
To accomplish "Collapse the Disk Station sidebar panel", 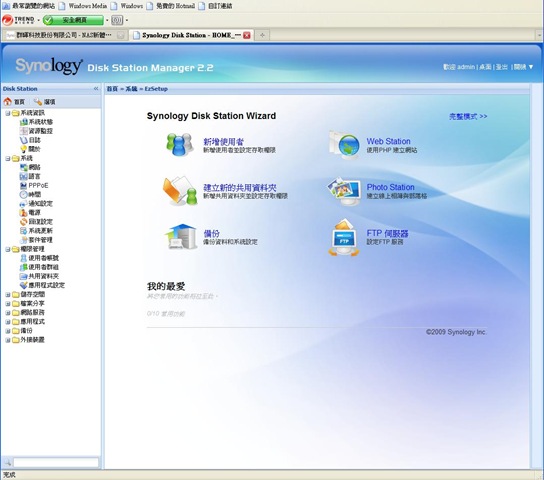I will pos(96,89).
